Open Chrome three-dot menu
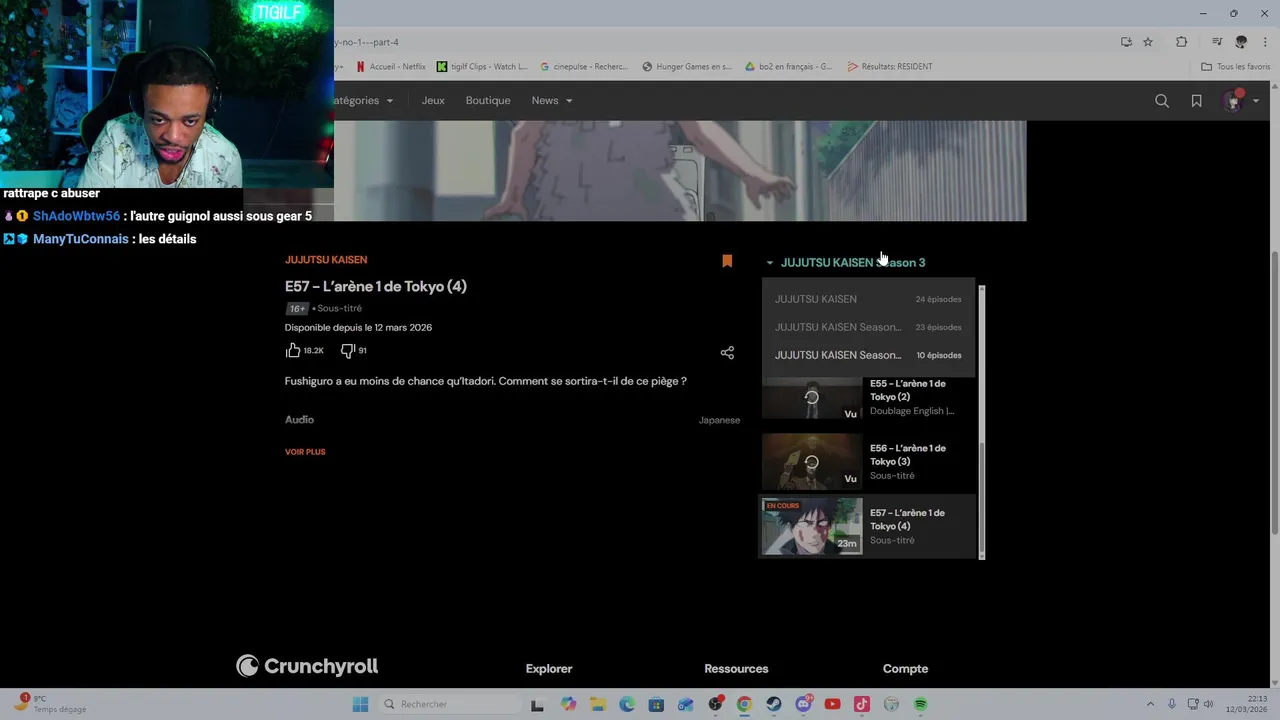 [x=1264, y=42]
